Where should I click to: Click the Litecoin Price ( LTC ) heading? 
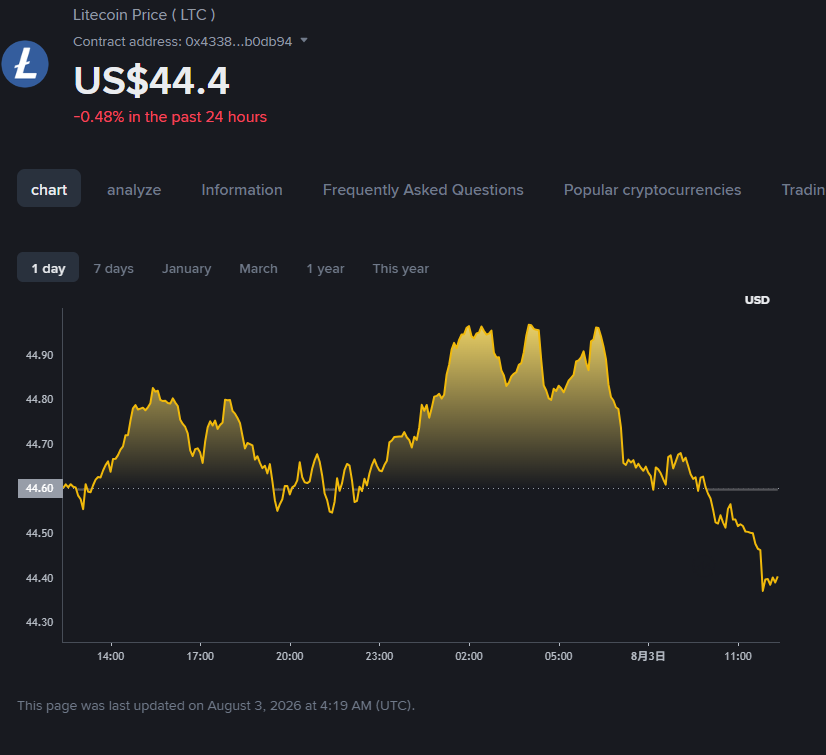[x=144, y=15]
